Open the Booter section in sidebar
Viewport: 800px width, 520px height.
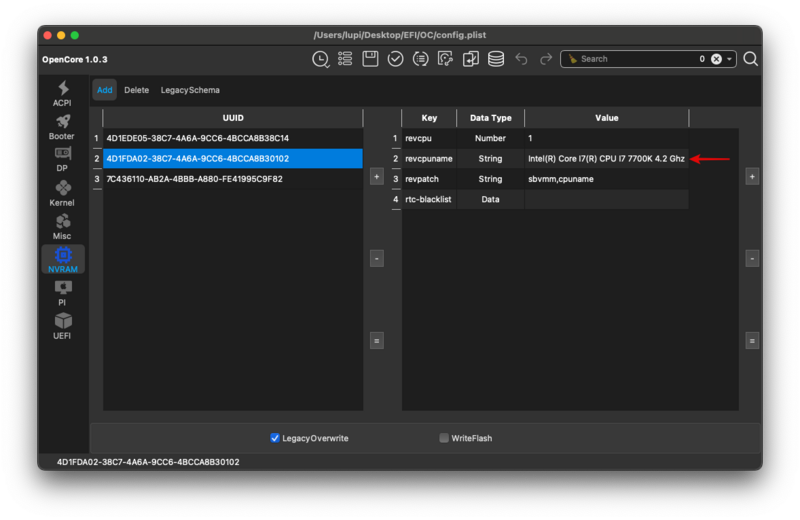coord(62,127)
